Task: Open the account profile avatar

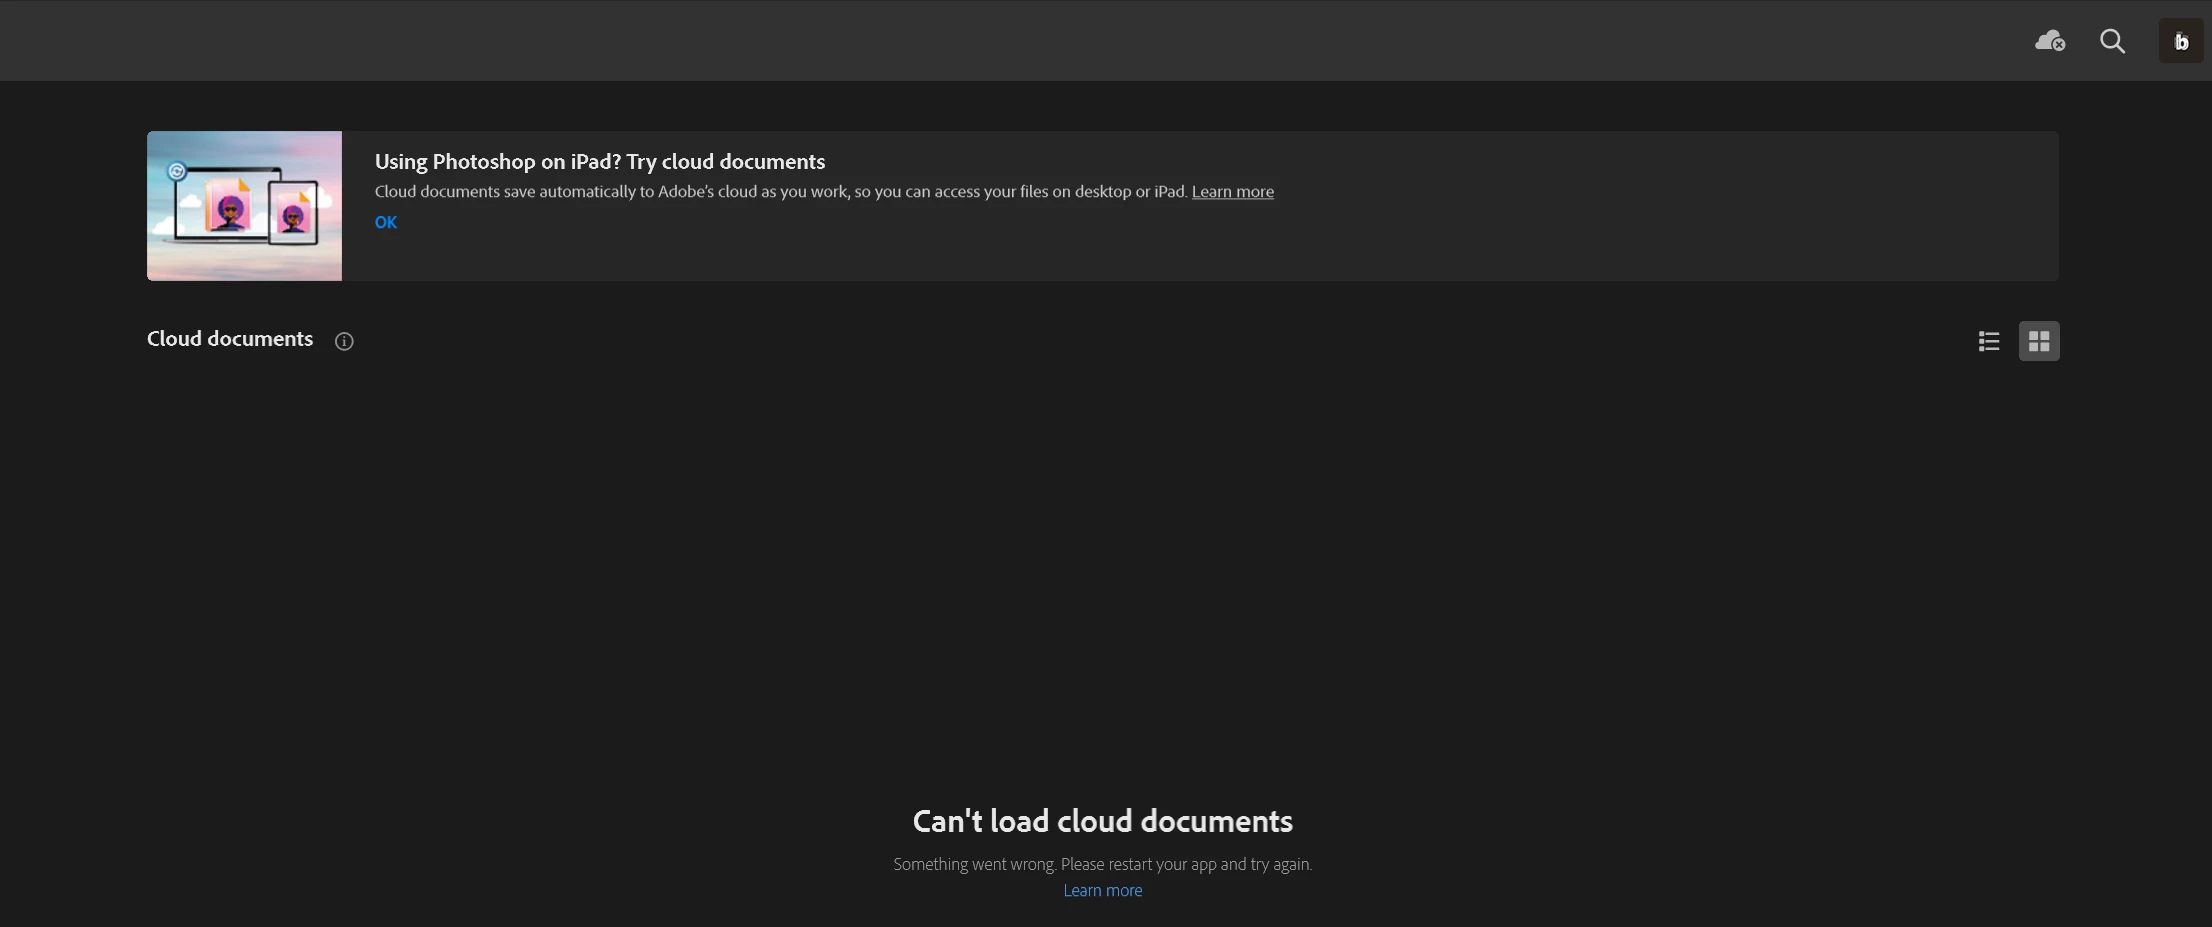Action: [2181, 41]
